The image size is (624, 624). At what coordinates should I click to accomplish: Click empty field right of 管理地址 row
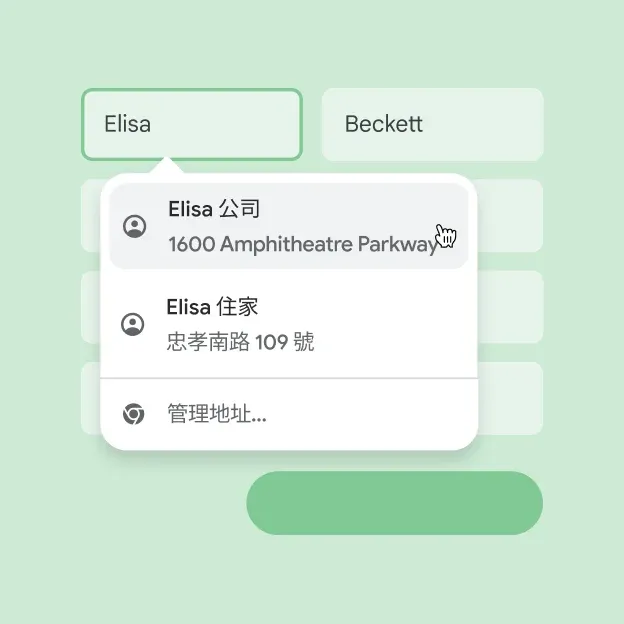[511, 398]
